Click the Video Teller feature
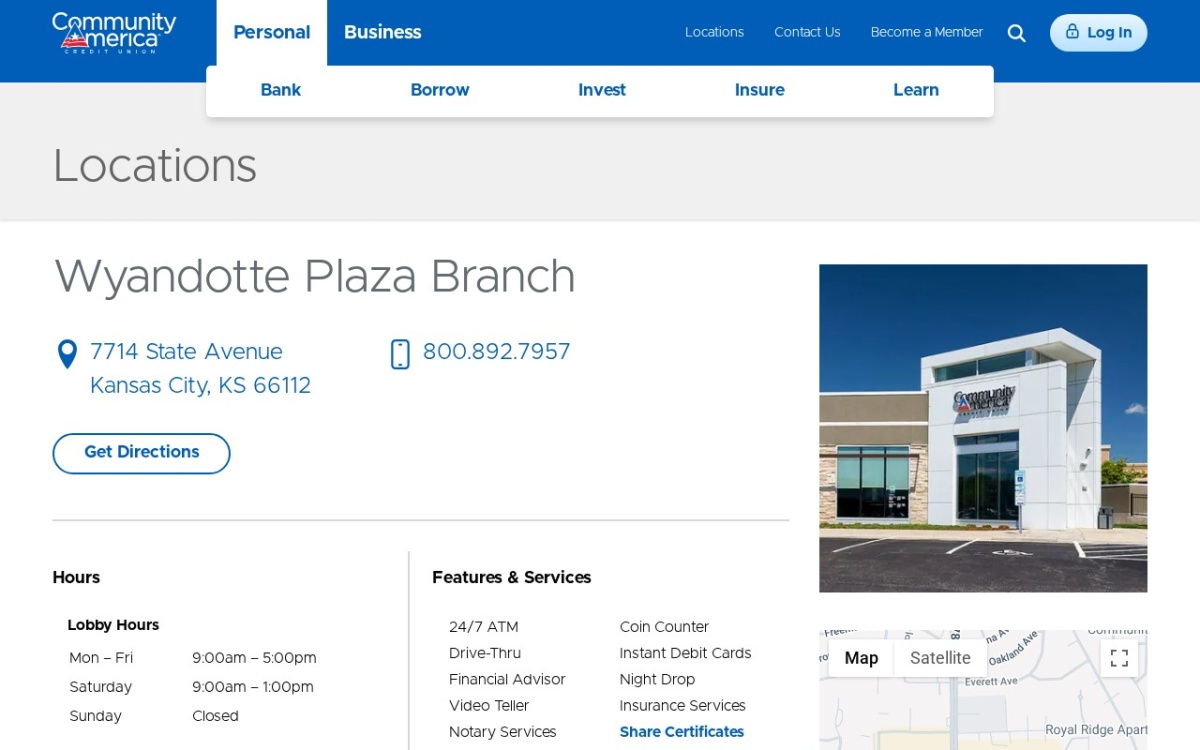The image size is (1200, 750). pos(489,706)
